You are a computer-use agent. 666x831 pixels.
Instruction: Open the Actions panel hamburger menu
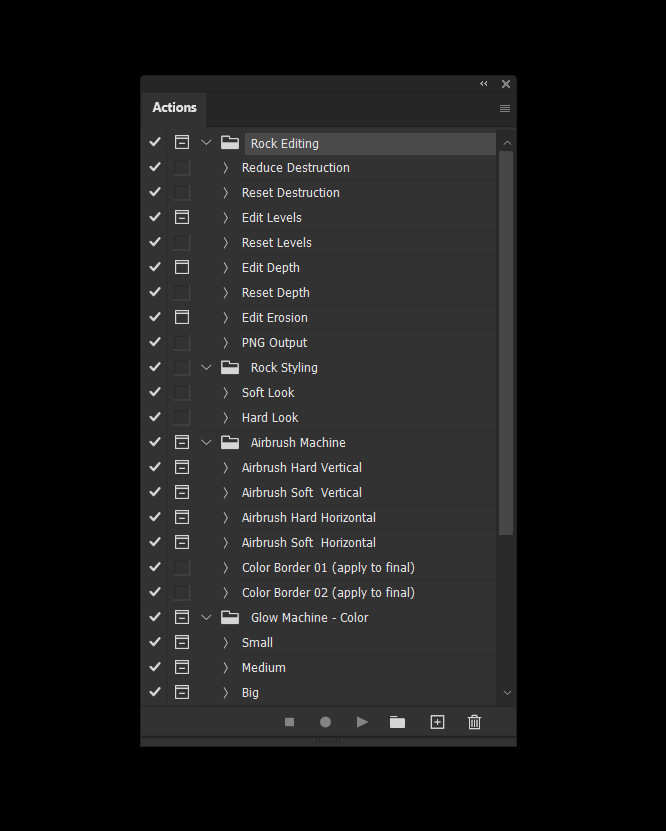pos(505,108)
